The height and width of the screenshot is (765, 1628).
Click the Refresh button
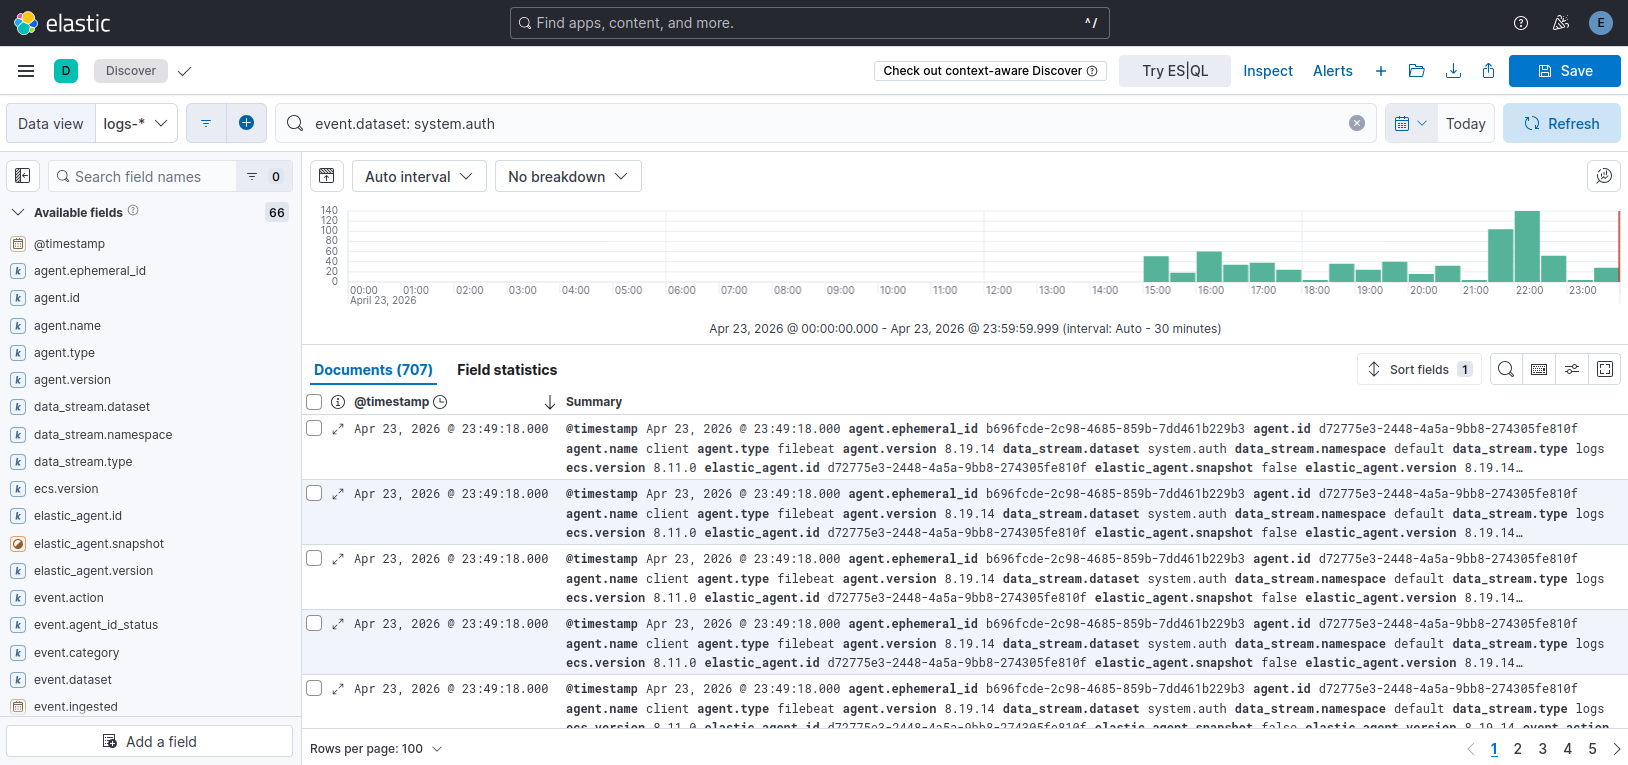(1561, 124)
